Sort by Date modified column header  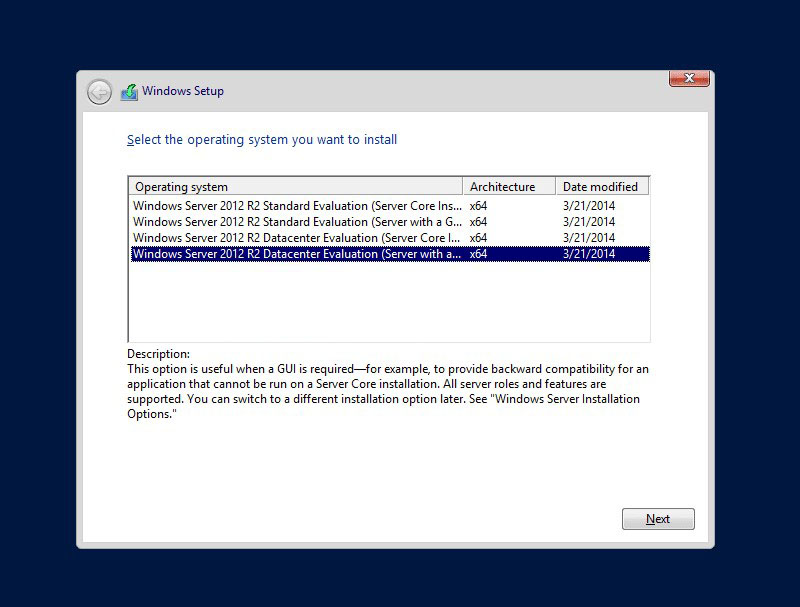(603, 187)
